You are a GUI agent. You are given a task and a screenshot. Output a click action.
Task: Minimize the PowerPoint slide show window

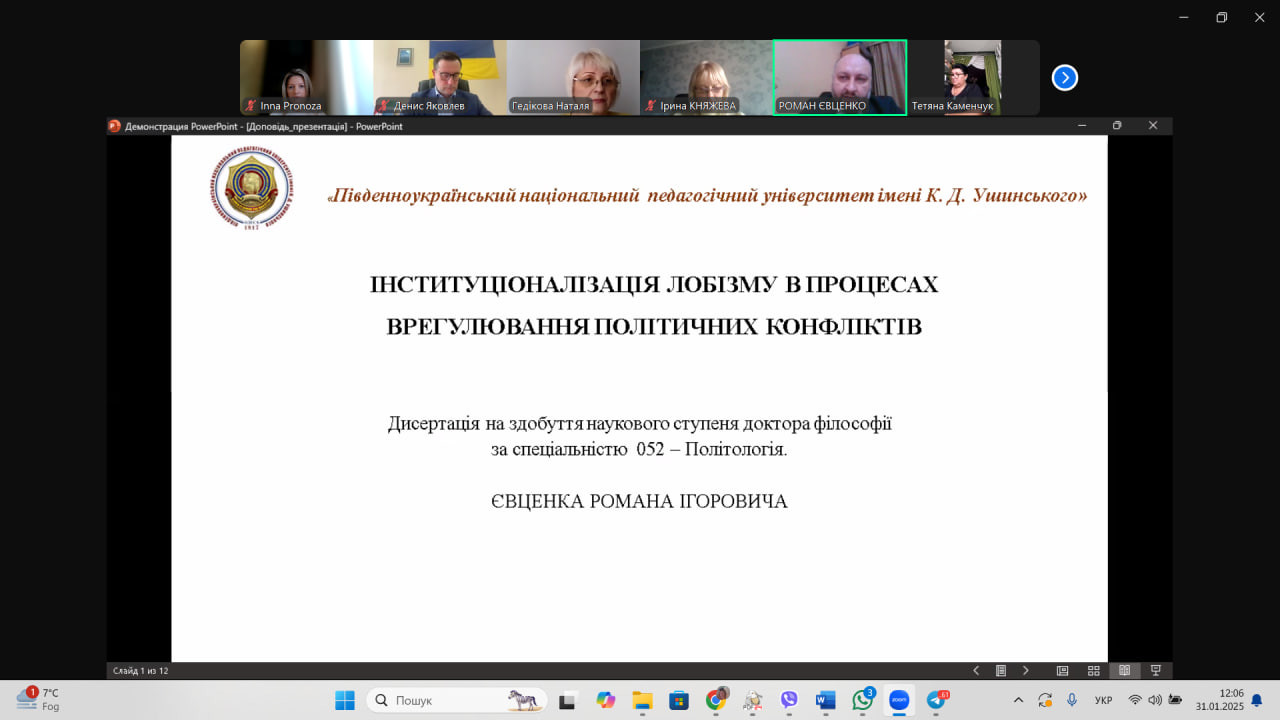[x=1082, y=126]
